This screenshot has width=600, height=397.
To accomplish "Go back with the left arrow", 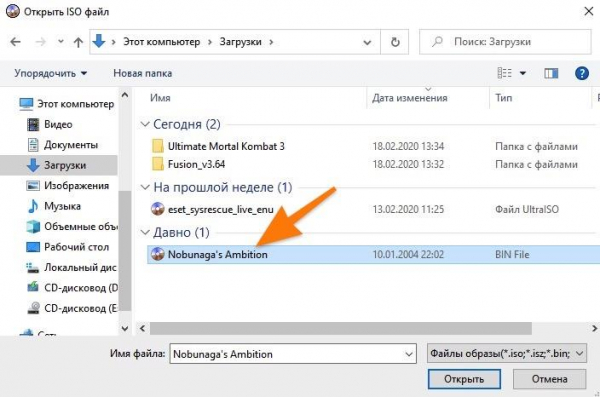I will 15,42.
